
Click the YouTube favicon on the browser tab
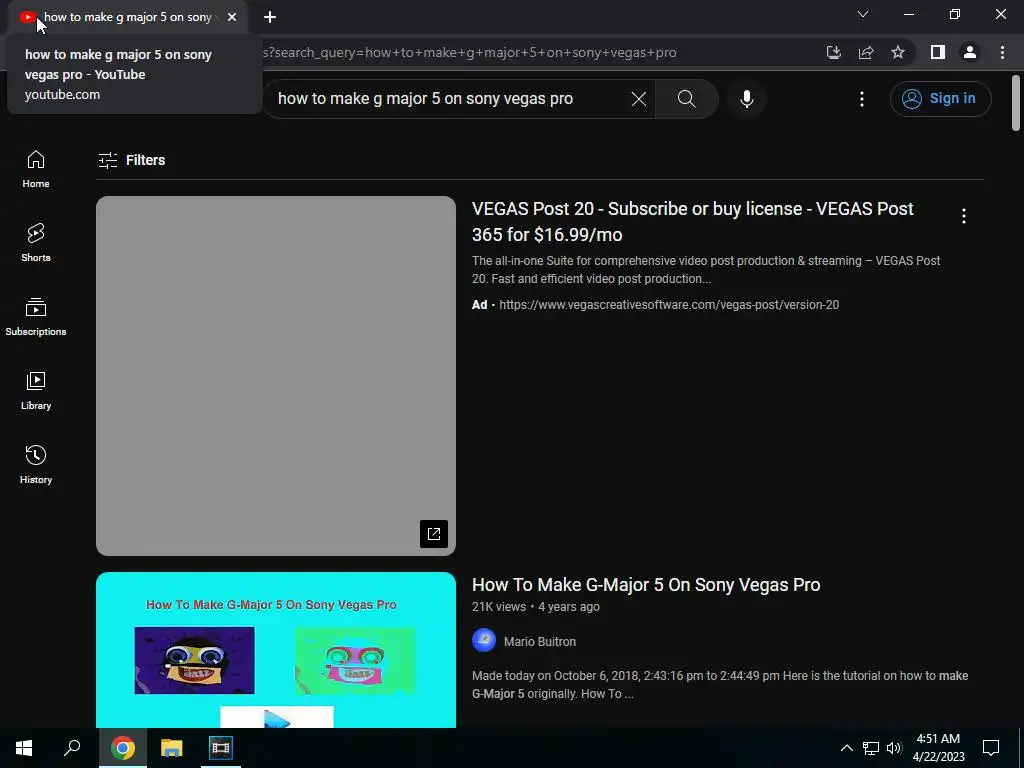coord(27,17)
